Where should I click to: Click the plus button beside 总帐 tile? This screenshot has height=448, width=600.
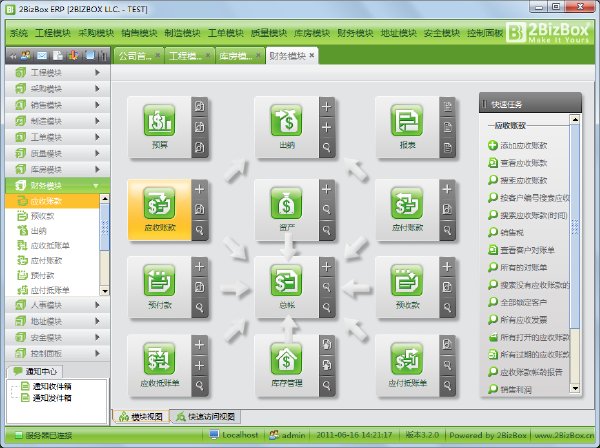[x=326, y=267]
